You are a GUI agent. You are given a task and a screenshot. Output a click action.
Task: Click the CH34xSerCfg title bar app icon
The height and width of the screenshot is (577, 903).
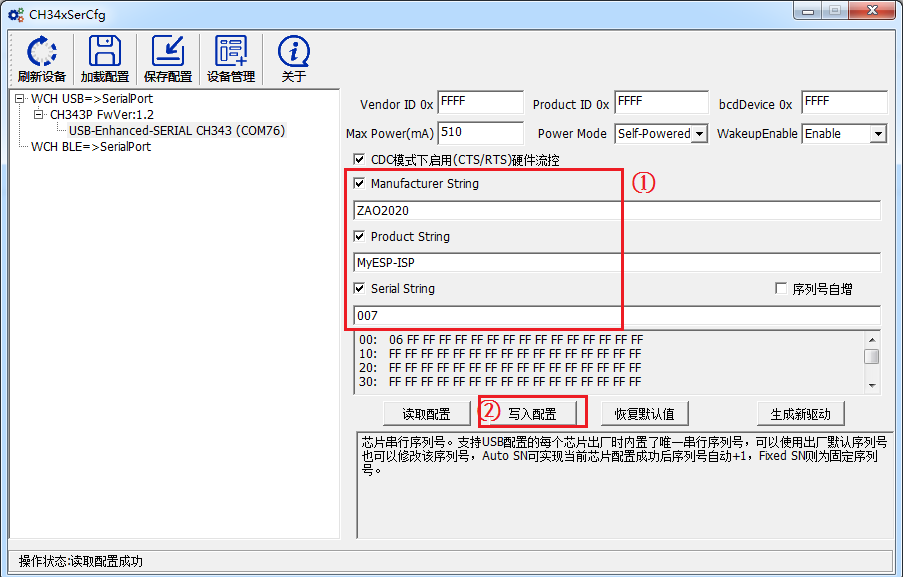[x=16, y=15]
